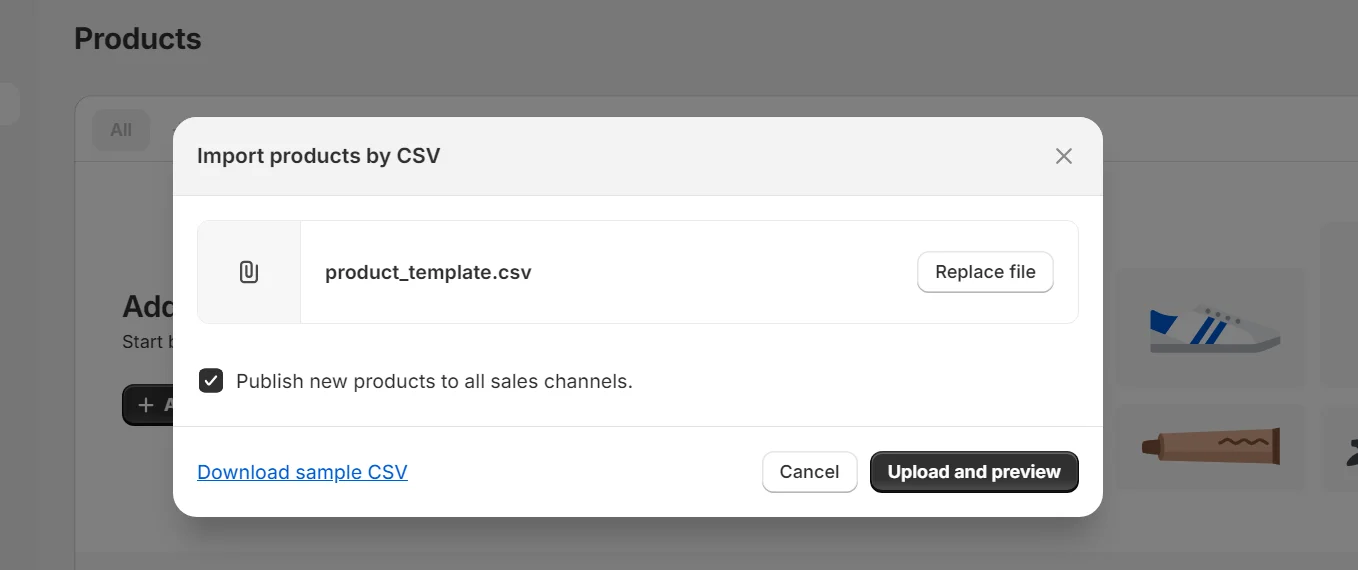
Task: Click the 'Import products by CSV' dialog title
Action: (318, 156)
